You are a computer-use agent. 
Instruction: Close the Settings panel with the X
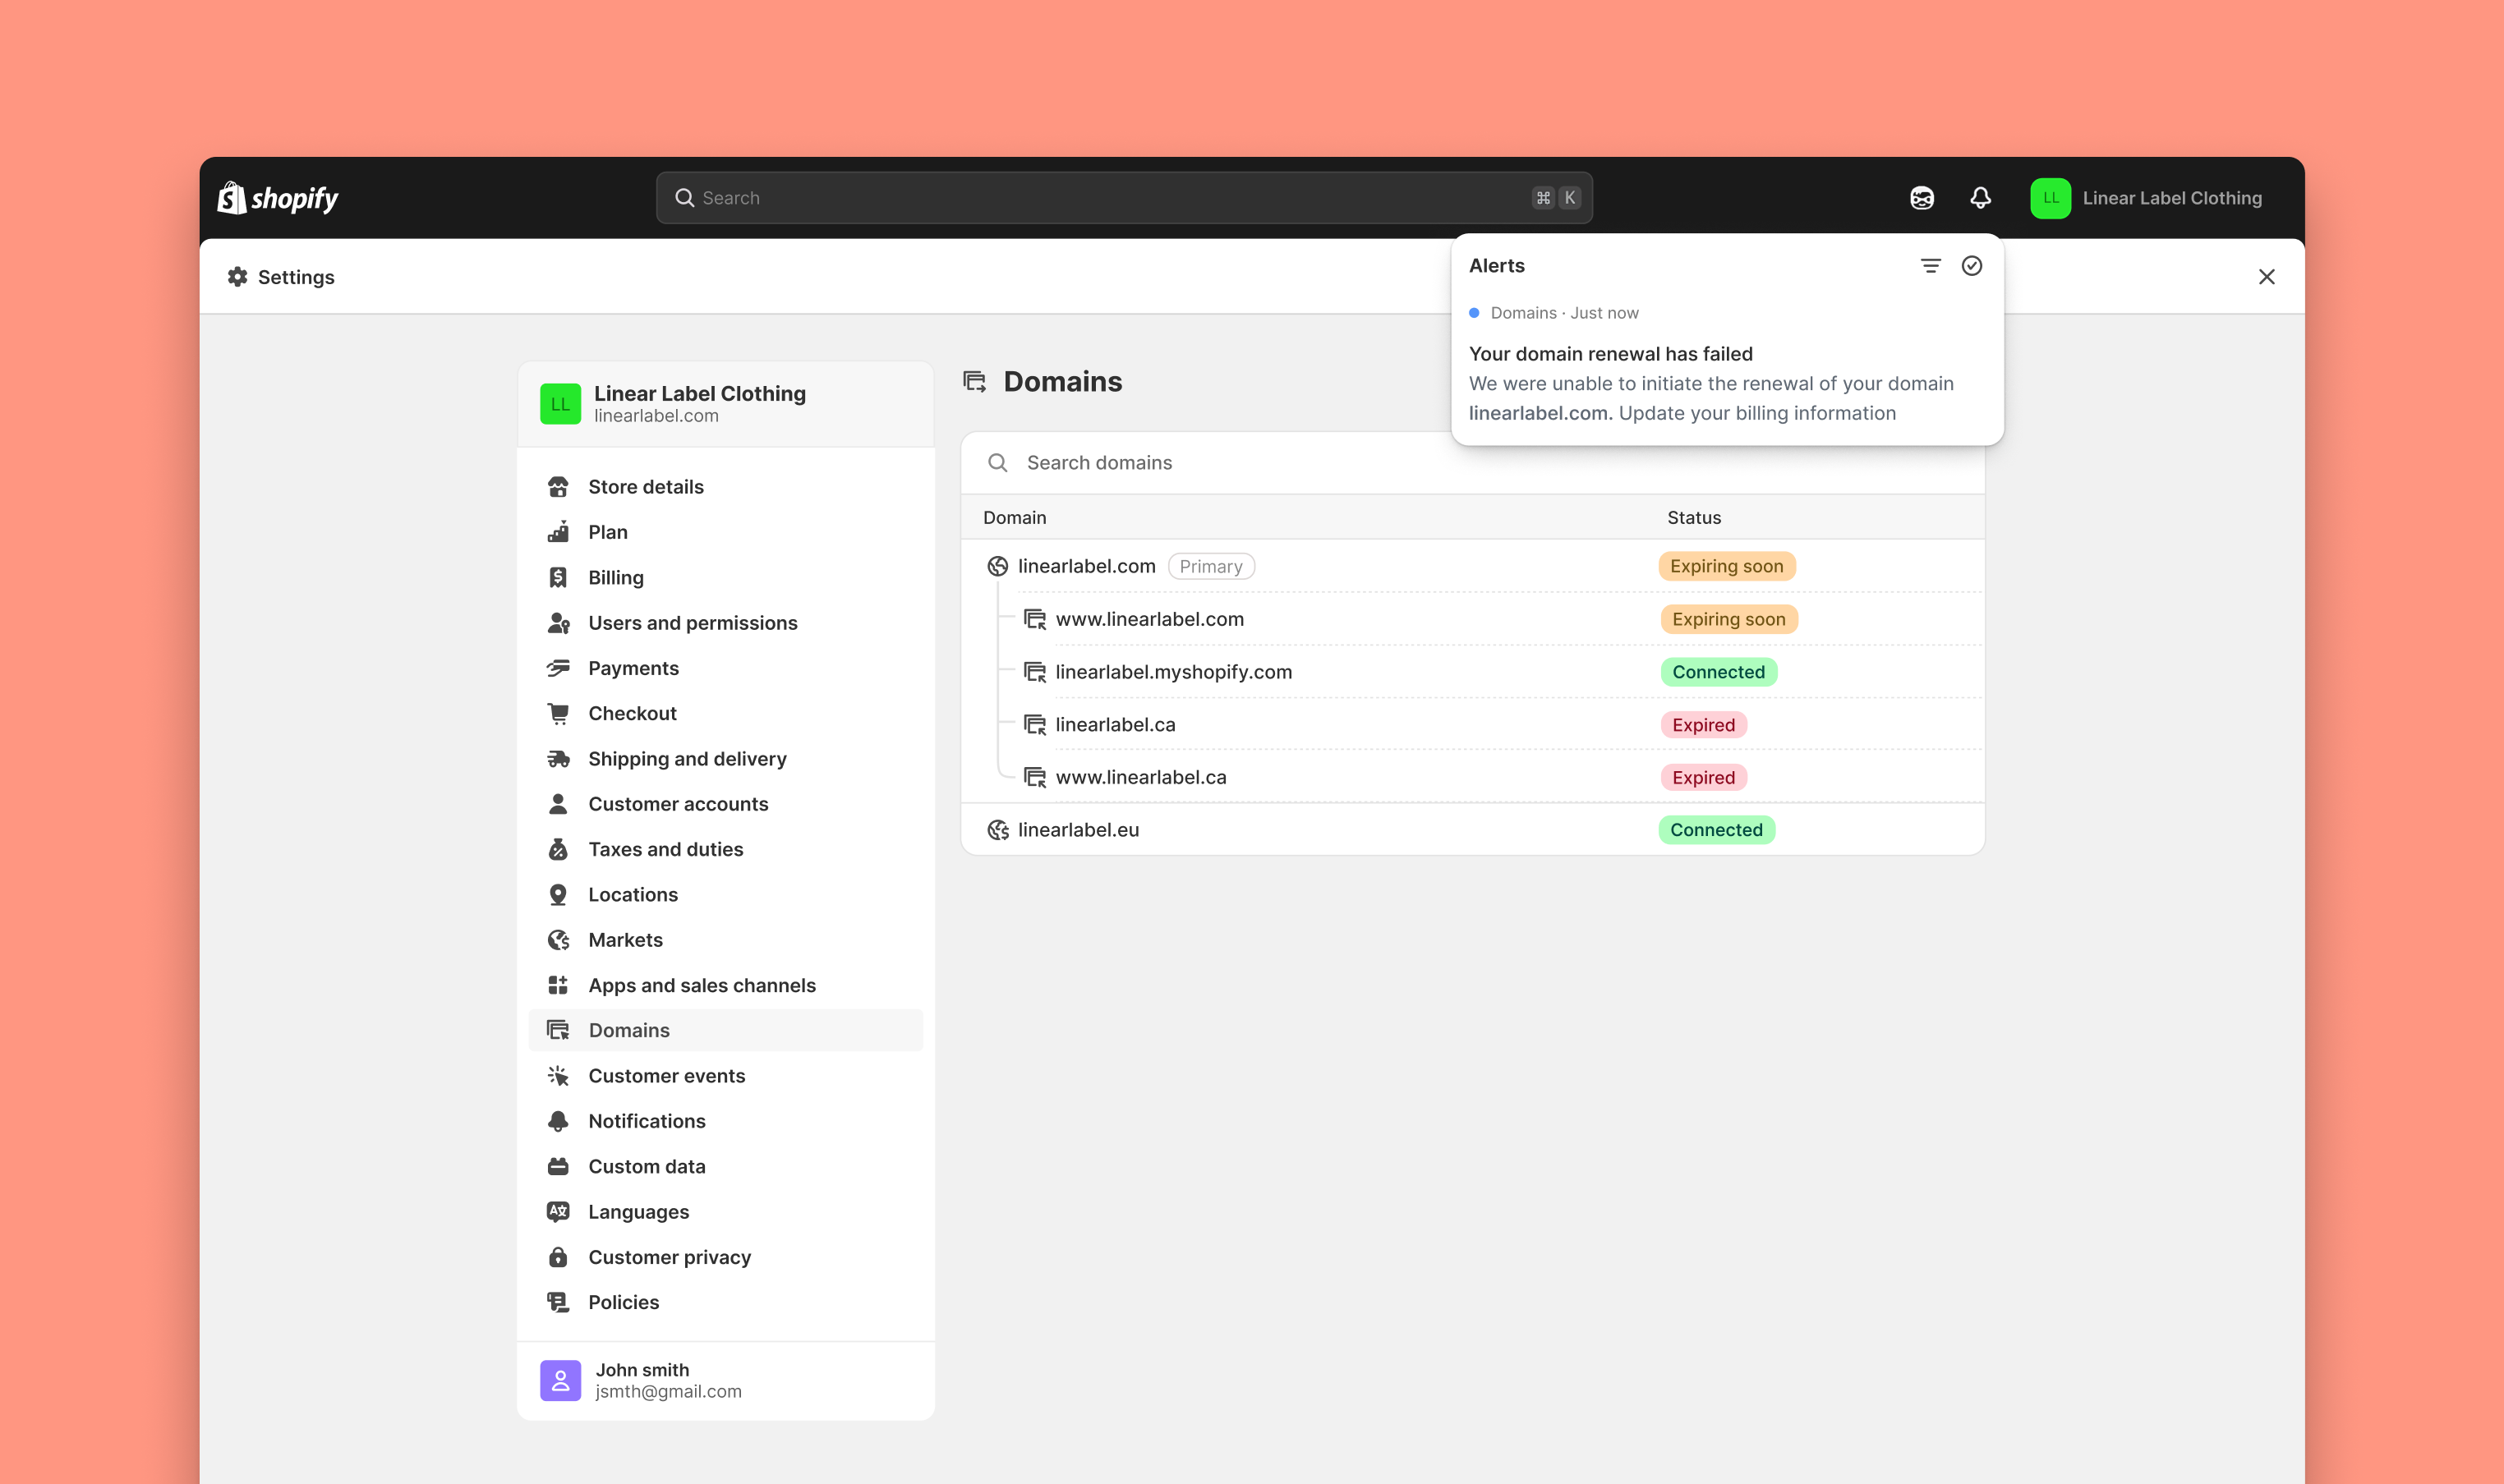click(x=2266, y=277)
